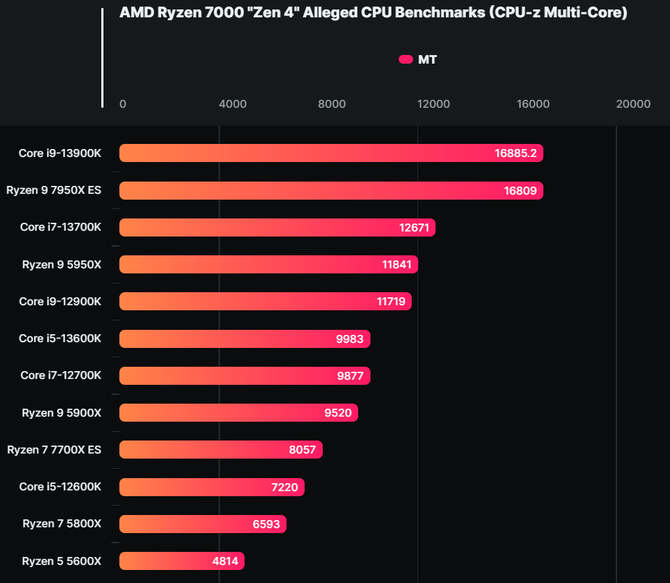
Task: Select the Core i7-13700K label
Action: tap(61, 227)
